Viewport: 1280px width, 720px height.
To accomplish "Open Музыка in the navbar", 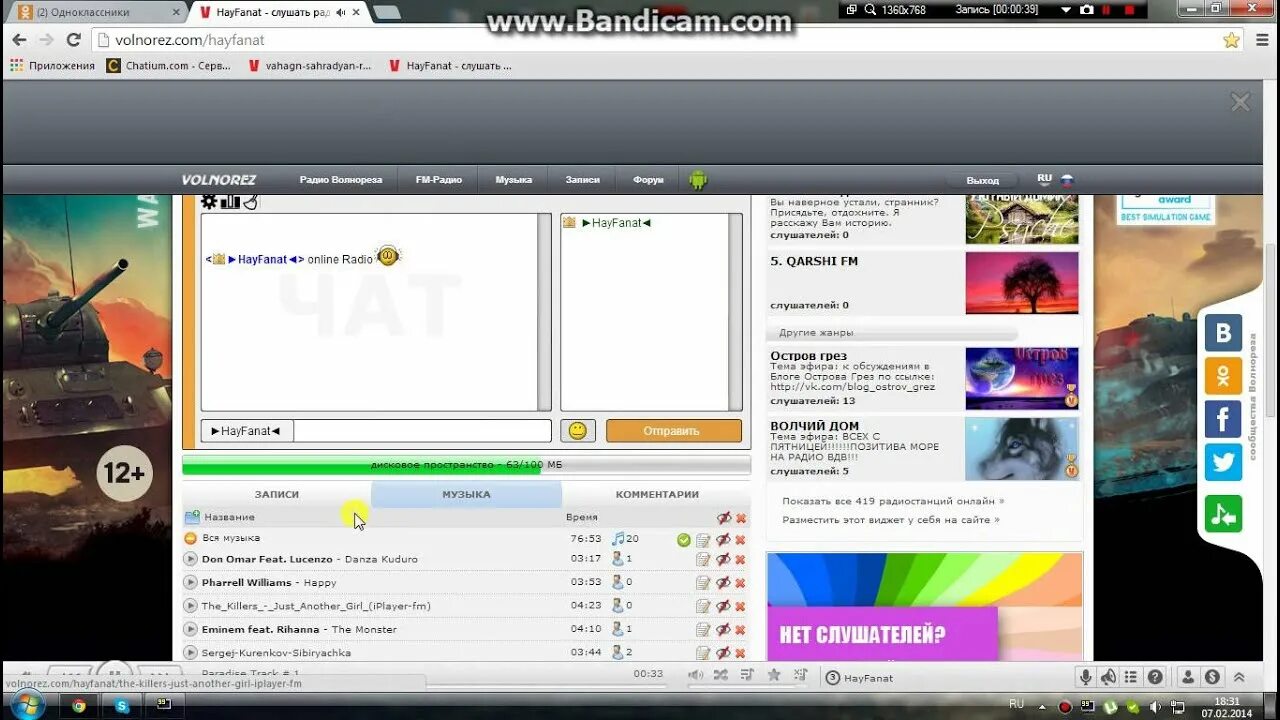I will point(514,180).
